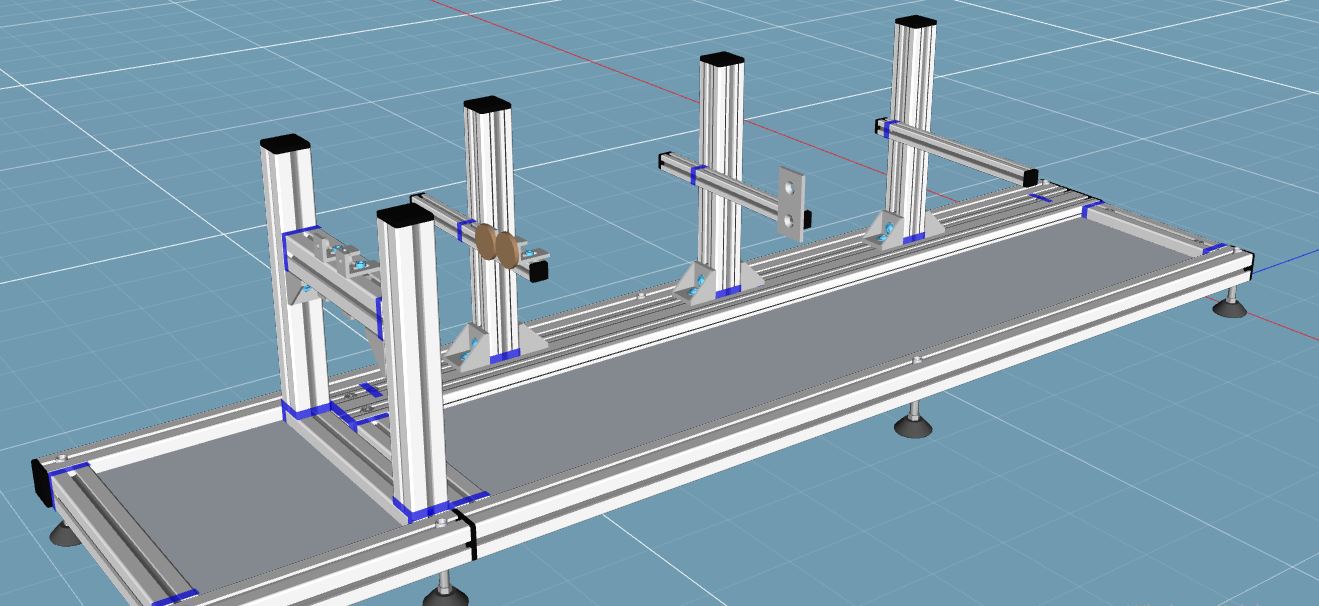The image size is (1319, 606).
Task: Click the leveling foot at bottom front edge
Action: tap(445, 594)
